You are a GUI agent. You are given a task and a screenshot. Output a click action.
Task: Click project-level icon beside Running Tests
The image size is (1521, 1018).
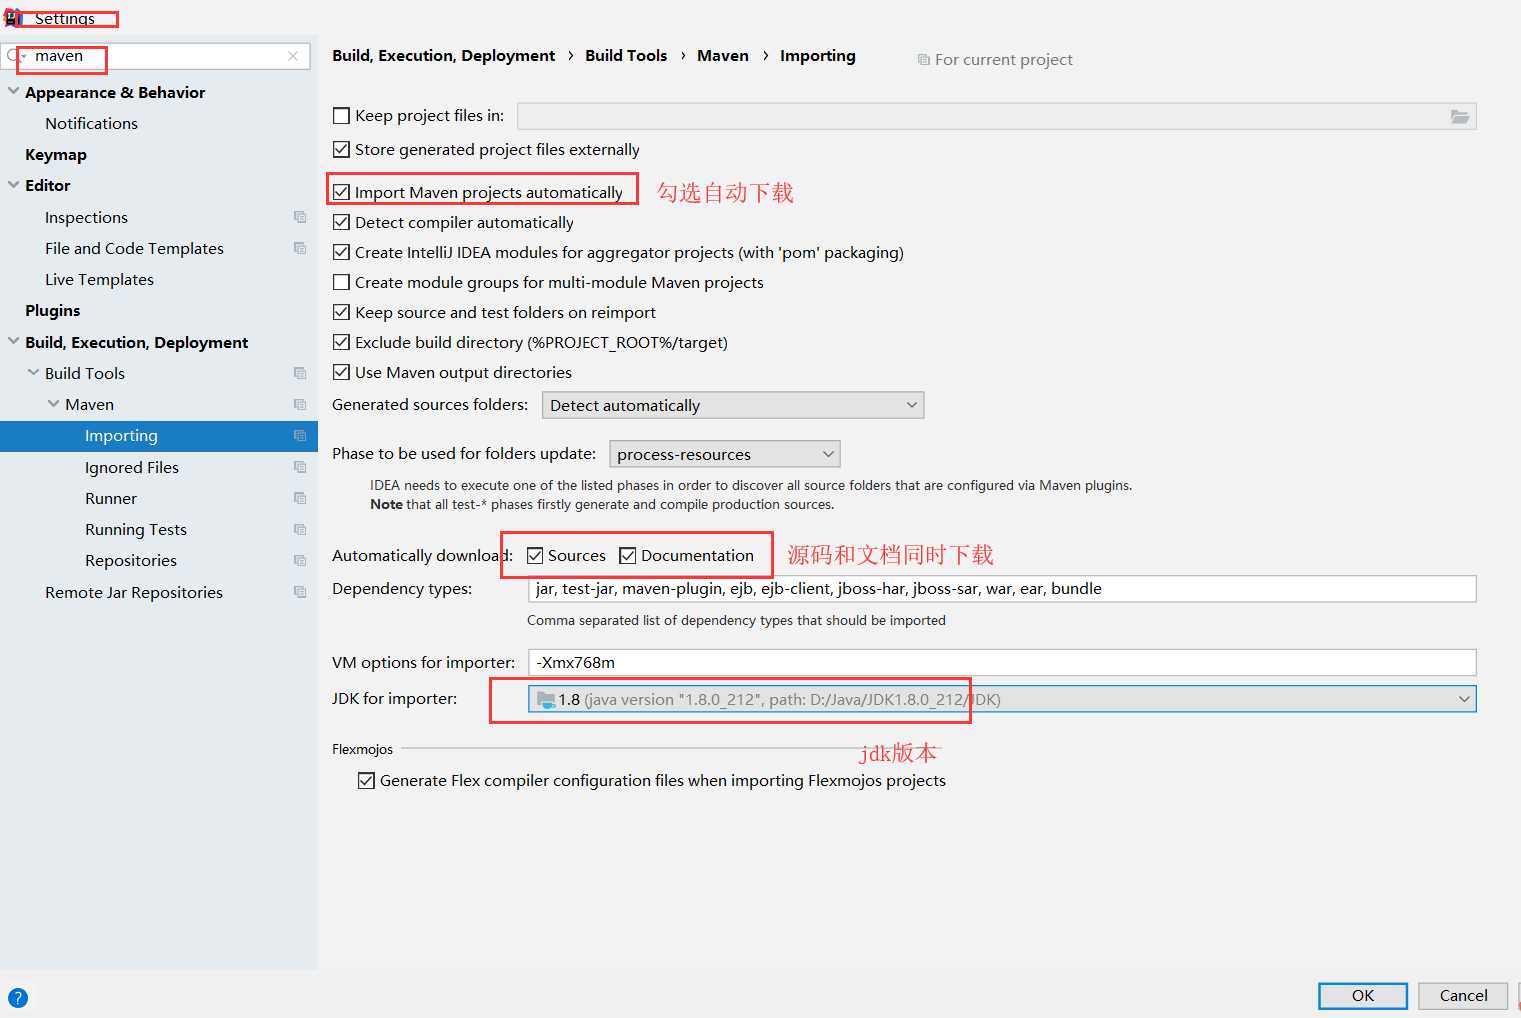pyautogui.click(x=300, y=529)
